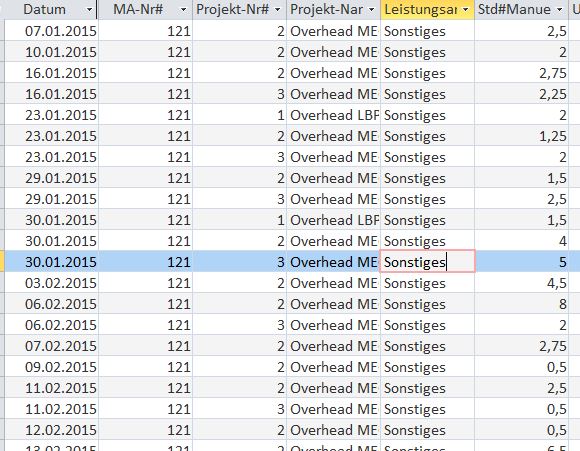Select the date cell 12.02.2015
Viewport: 580px width, 451px height.
[52, 430]
